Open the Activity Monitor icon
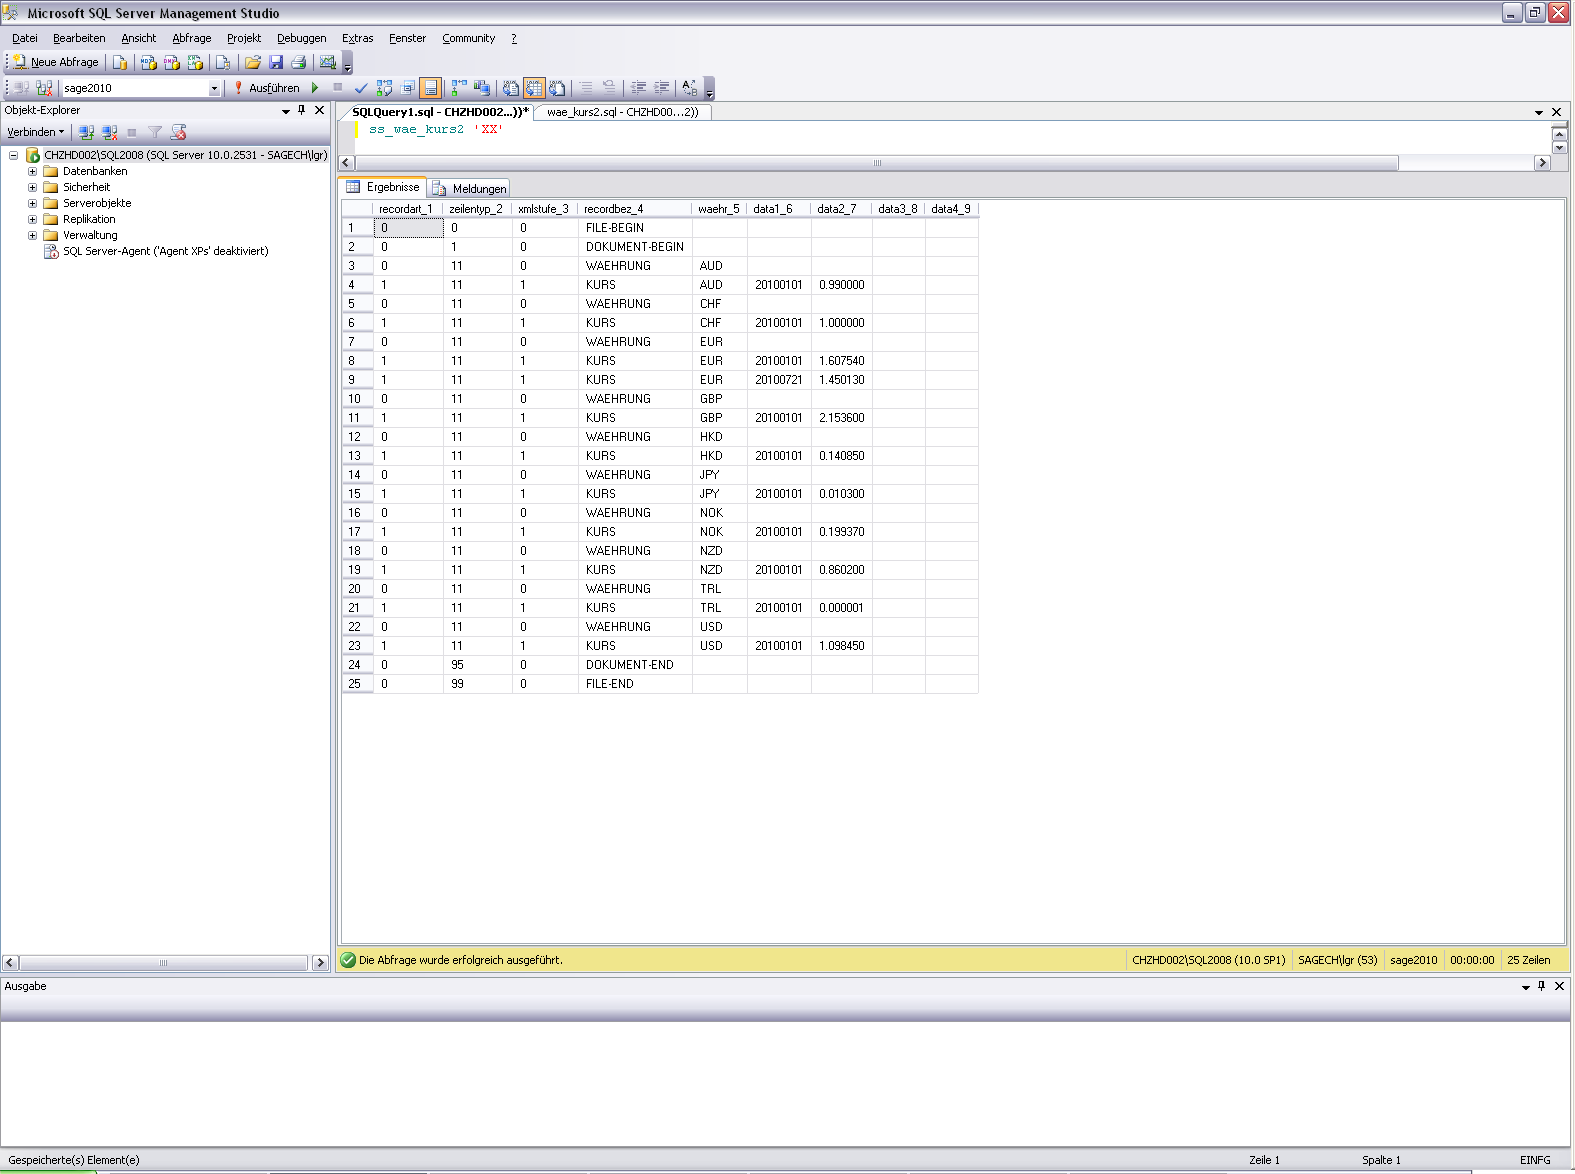Screen dimensions: 1575x1174 click(328, 62)
